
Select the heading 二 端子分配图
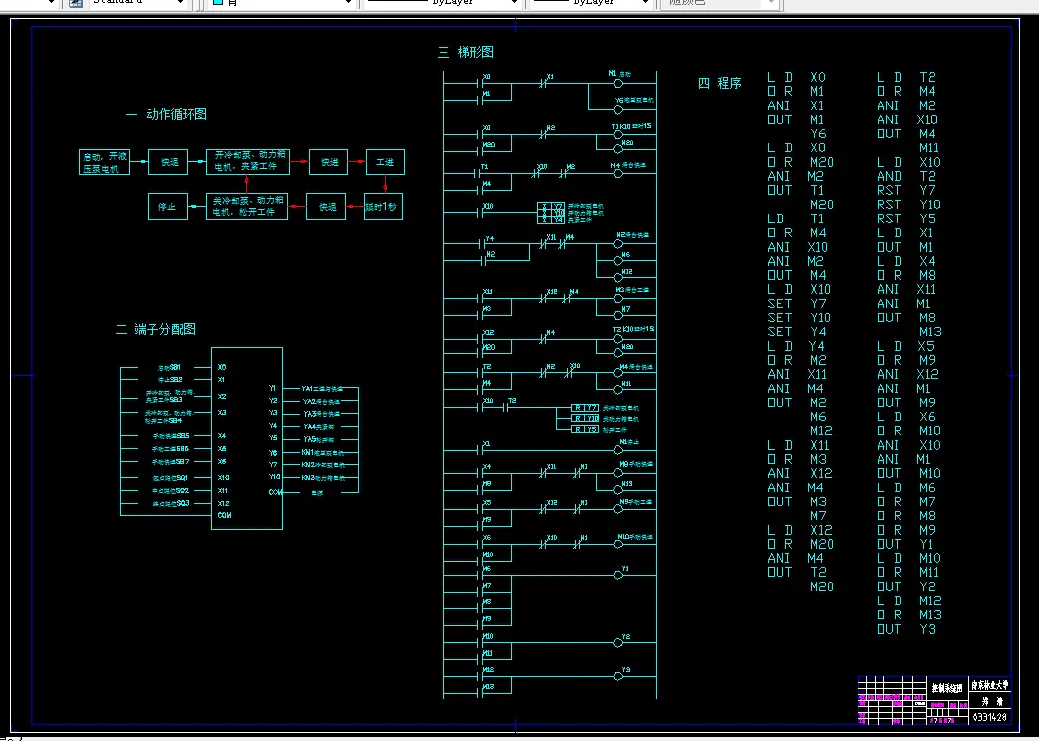[x=156, y=329]
